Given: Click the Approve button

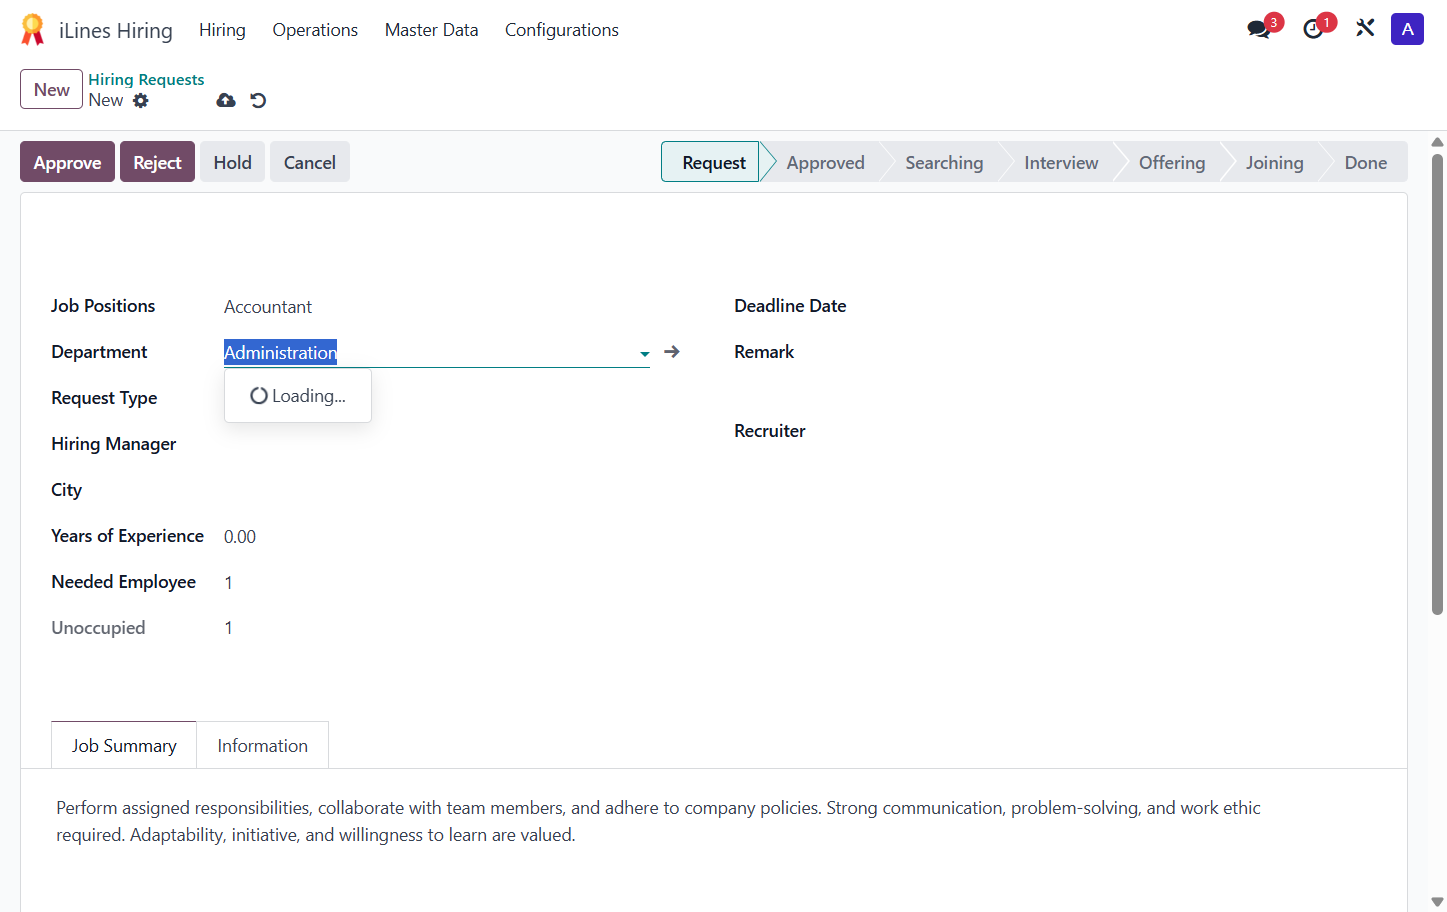Looking at the screenshot, I should point(67,162).
